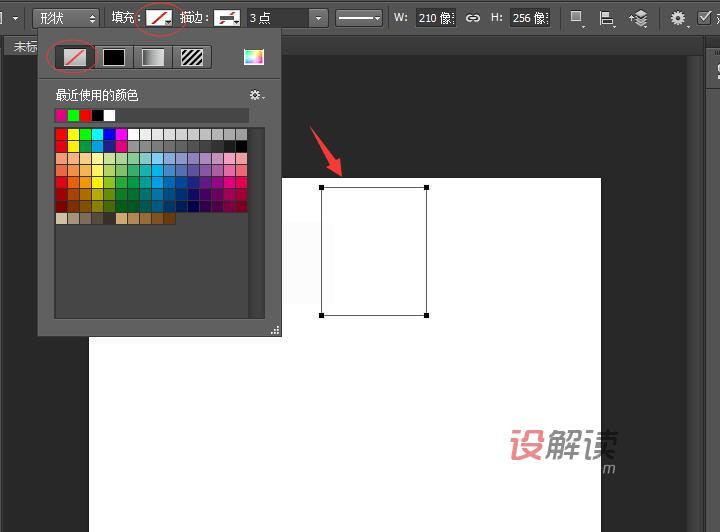Open the path operations icon
This screenshot has width=720, height=532.
pyautogui.click(x=577, y=18)
